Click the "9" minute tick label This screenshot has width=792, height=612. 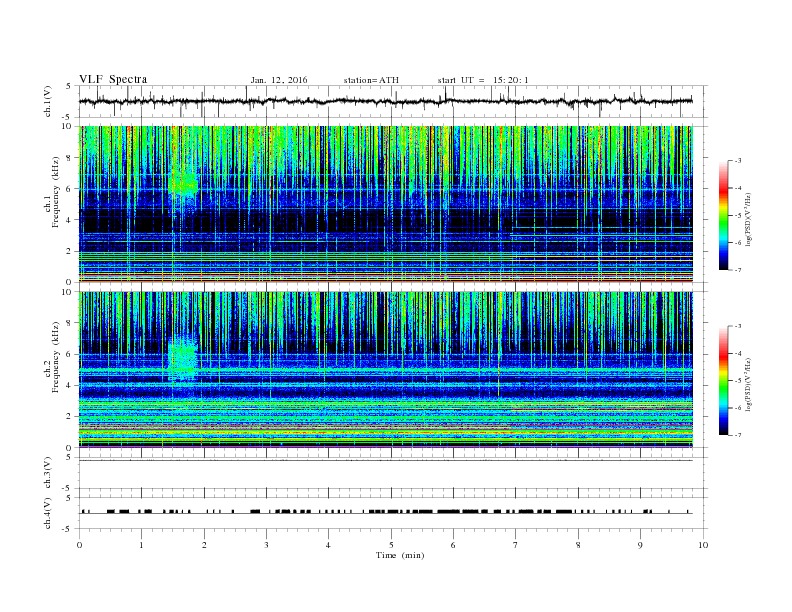[x=640, y=545]
